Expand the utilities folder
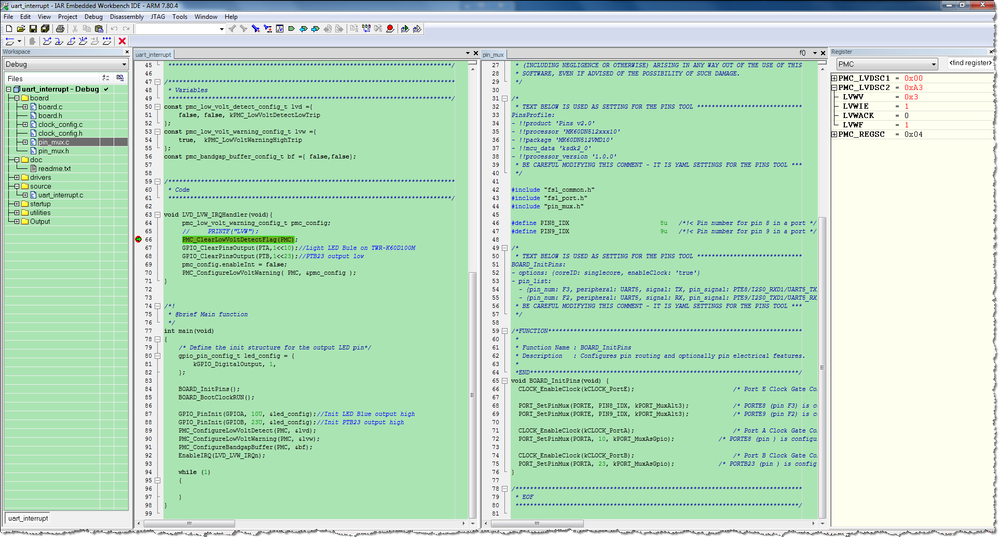 pos(17,213)
